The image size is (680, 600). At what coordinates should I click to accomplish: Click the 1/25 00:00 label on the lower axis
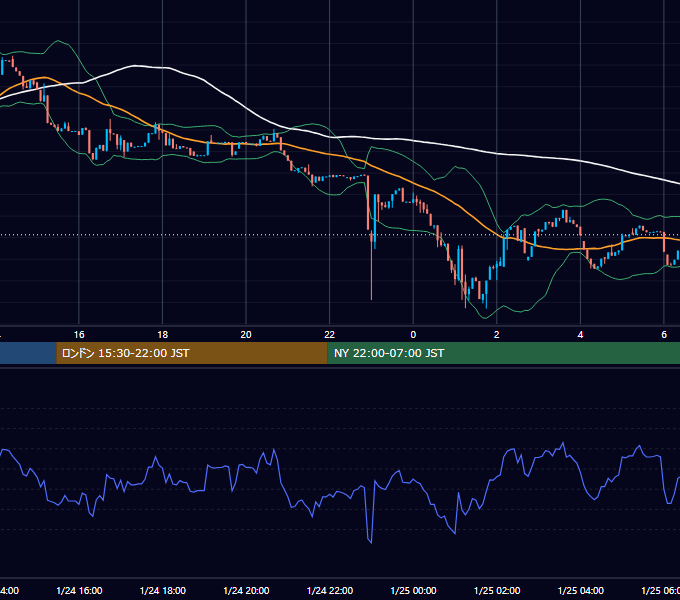413,590
